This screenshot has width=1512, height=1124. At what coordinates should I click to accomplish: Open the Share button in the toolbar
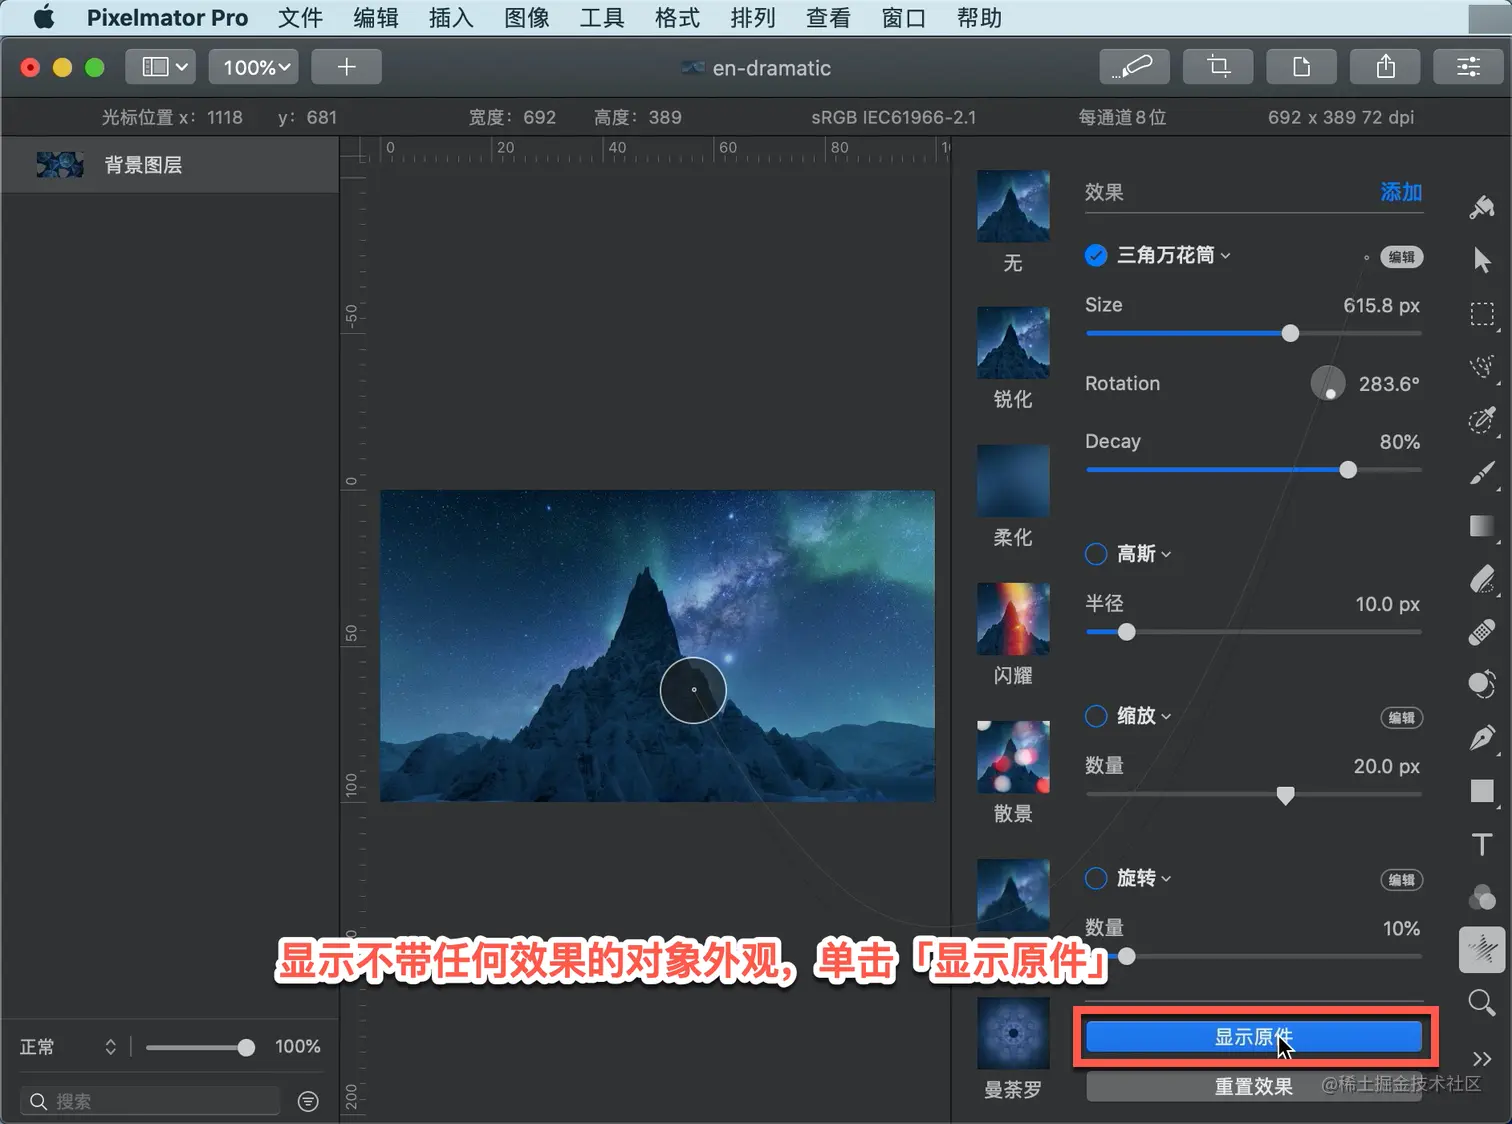tap(1385, 67)
